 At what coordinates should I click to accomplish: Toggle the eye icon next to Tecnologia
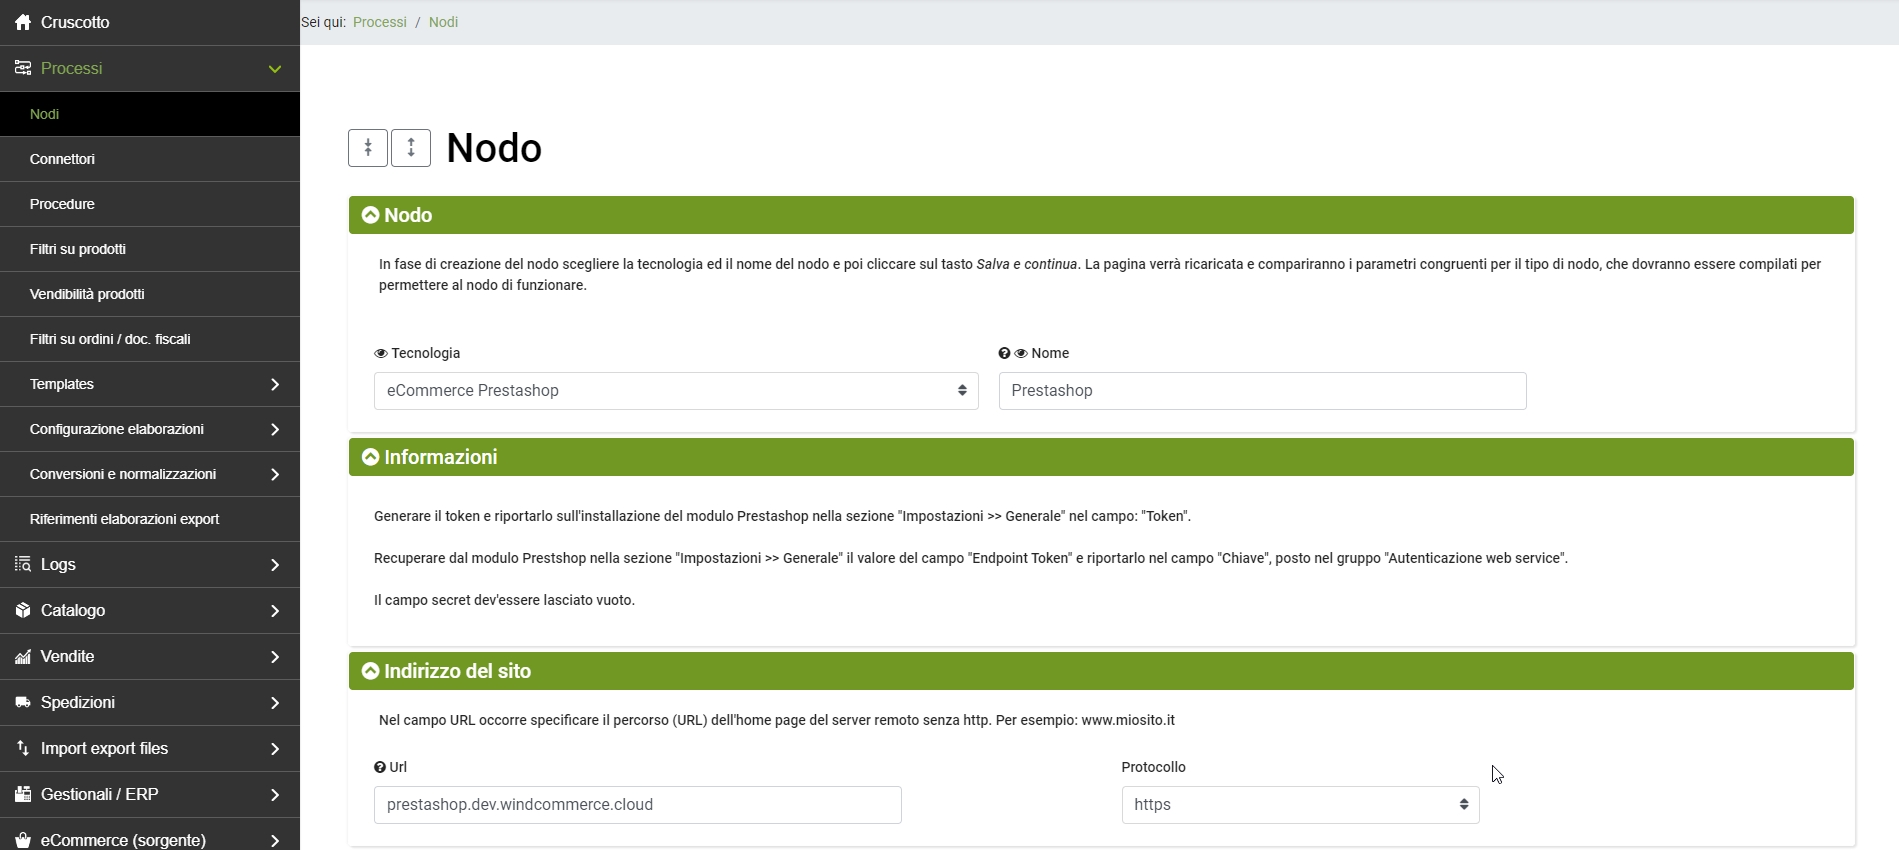tap(381, 353)
